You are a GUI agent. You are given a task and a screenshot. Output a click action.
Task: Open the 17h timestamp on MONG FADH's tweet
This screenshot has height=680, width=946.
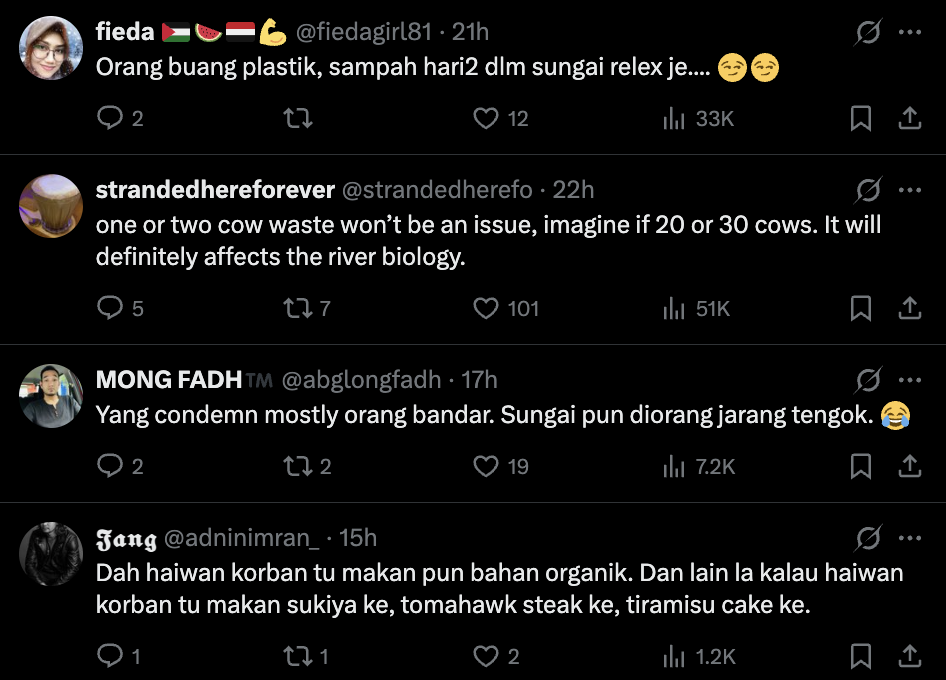tap(479, 380)
